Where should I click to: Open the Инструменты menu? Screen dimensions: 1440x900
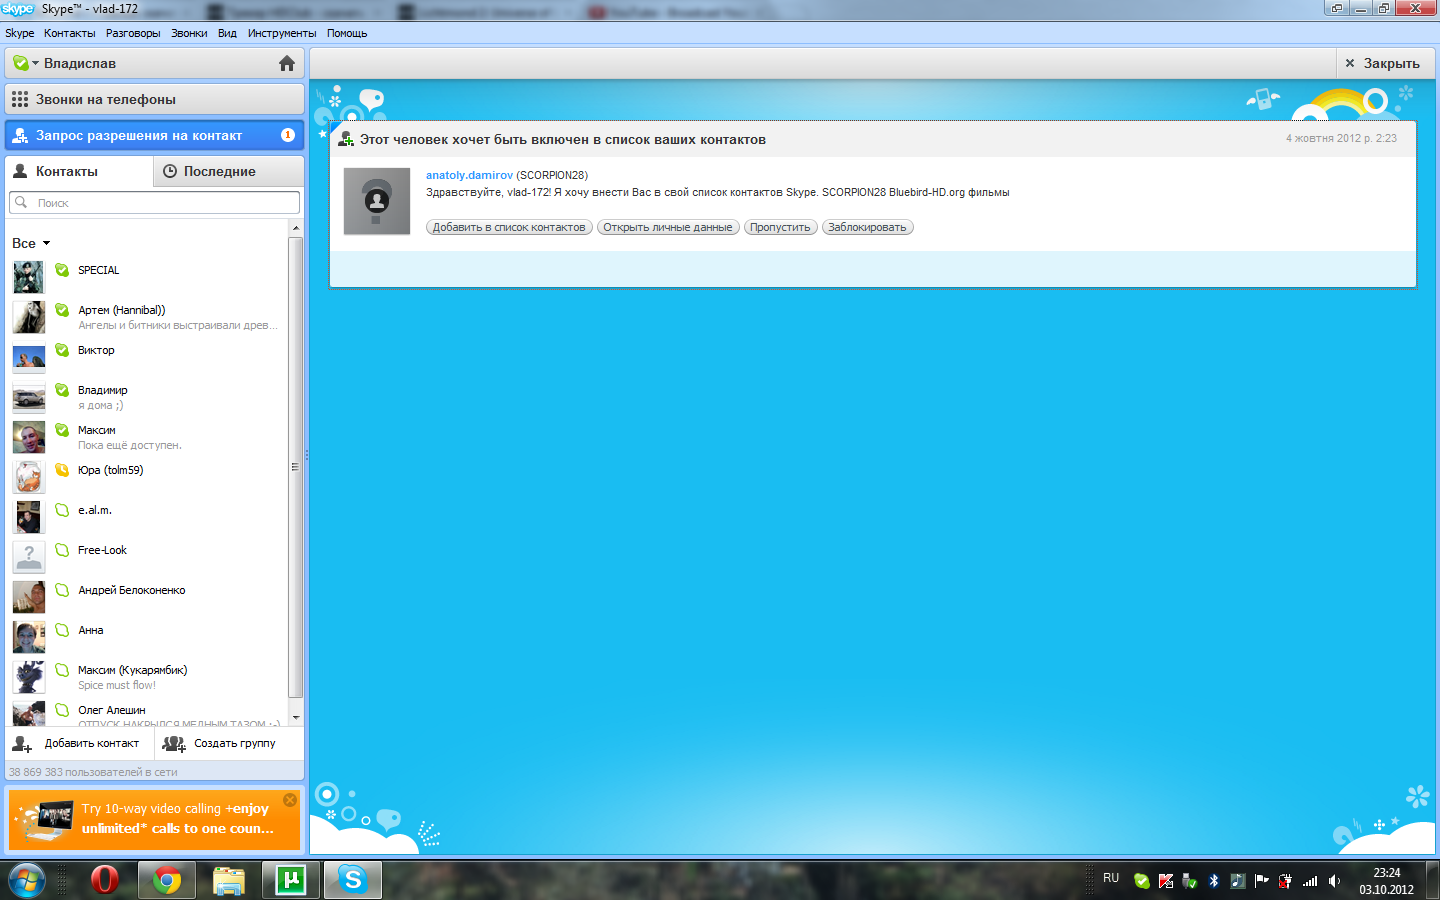coord(282,33)
